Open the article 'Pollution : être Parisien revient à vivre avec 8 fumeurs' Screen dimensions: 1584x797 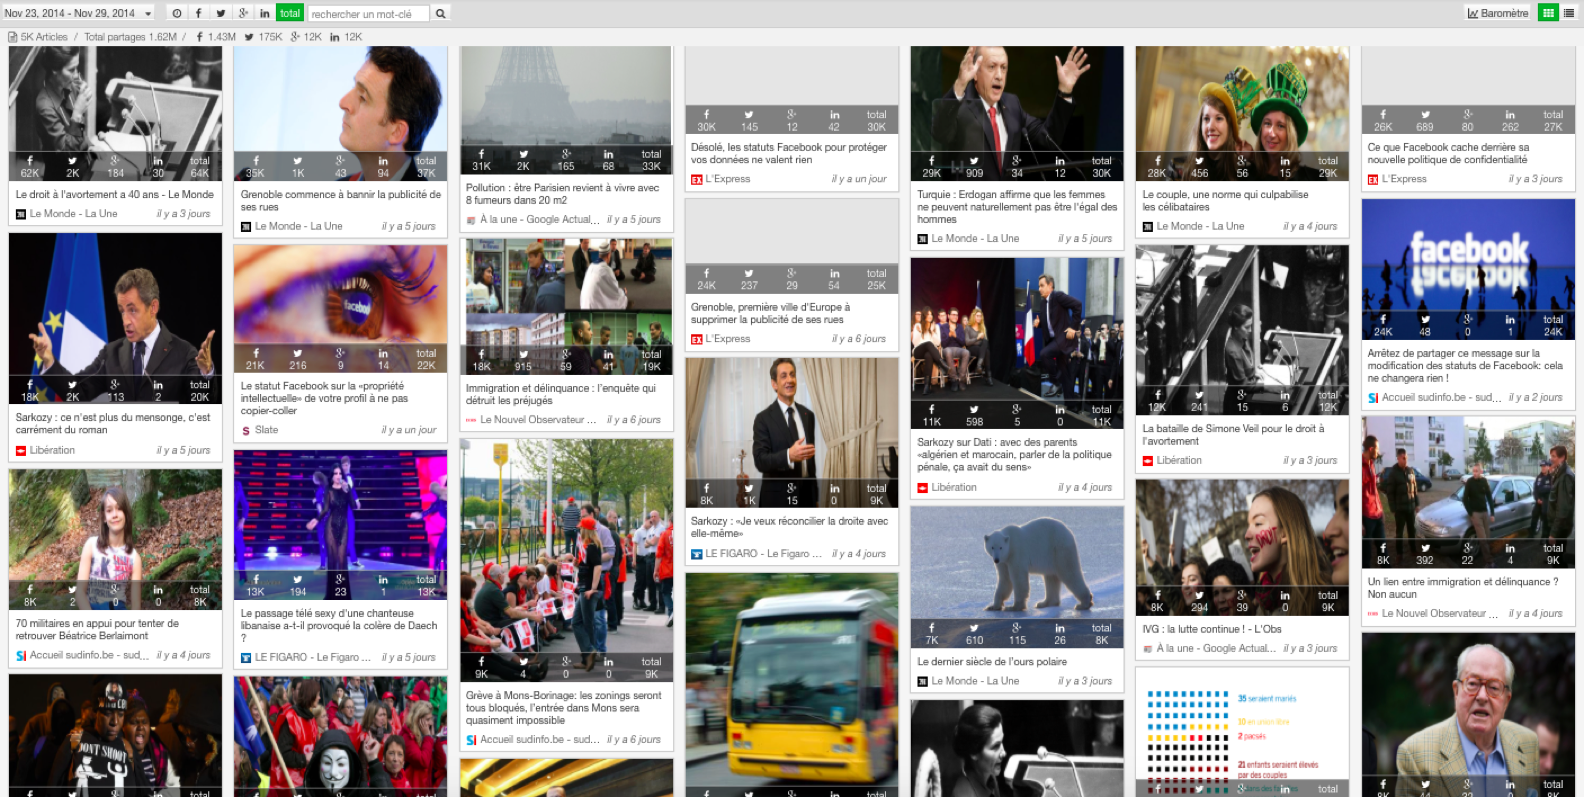pos(563,194)
